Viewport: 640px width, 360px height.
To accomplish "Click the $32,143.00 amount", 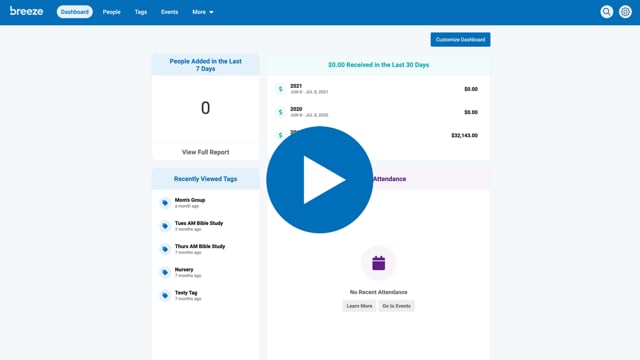I will (464, 136).
